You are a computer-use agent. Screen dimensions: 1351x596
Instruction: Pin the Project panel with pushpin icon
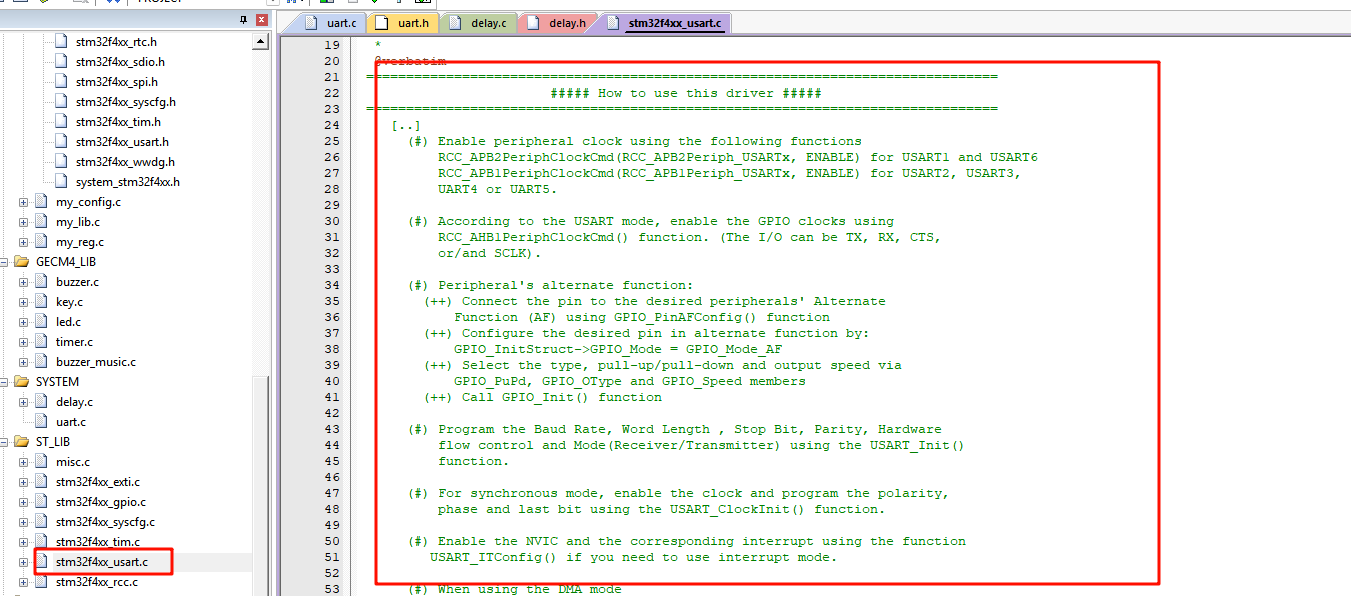click(x=244, y=20)
